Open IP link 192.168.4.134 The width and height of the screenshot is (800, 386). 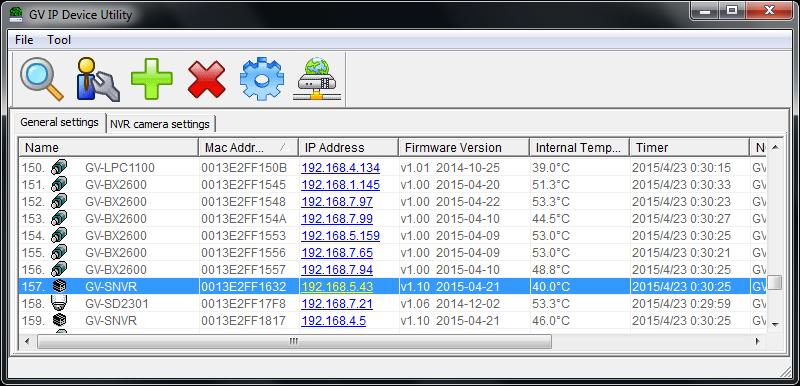340,167
